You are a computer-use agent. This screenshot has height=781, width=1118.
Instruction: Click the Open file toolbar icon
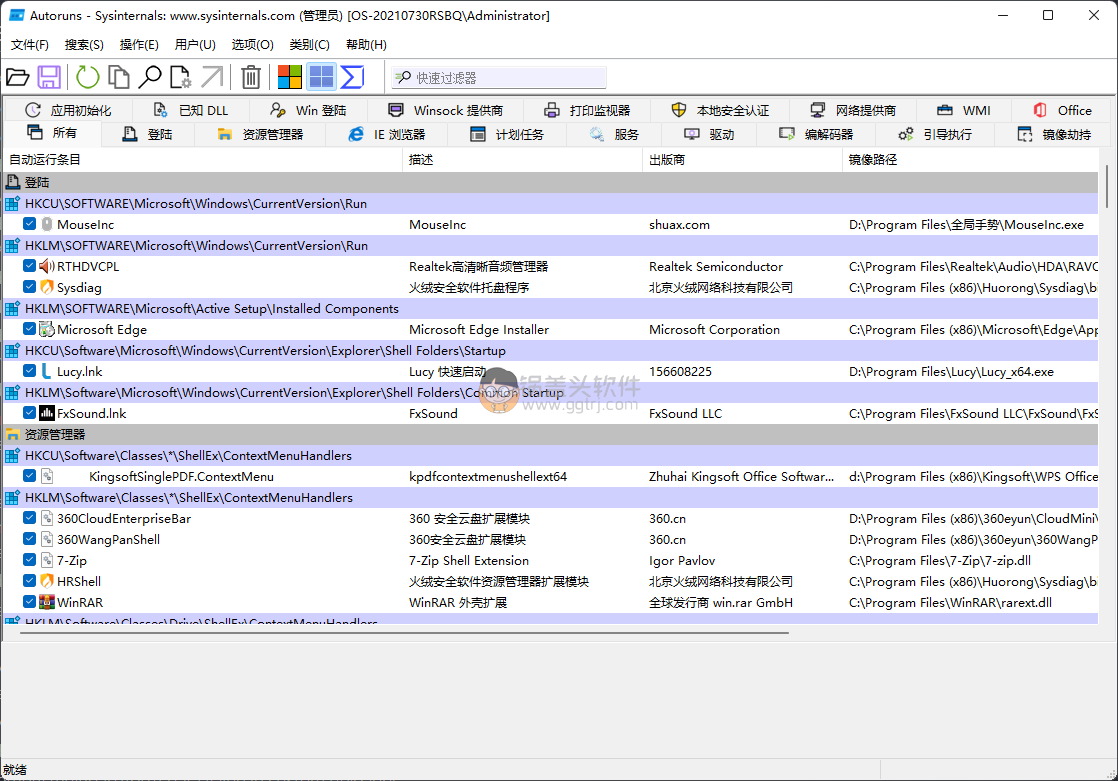[17, 77]
